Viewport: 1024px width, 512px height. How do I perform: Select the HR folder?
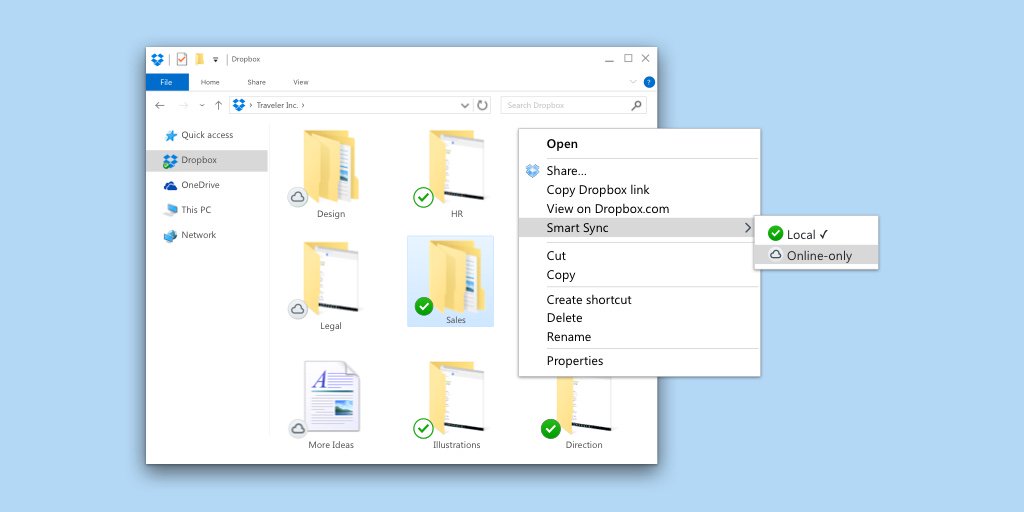click(x=456, y=174)
